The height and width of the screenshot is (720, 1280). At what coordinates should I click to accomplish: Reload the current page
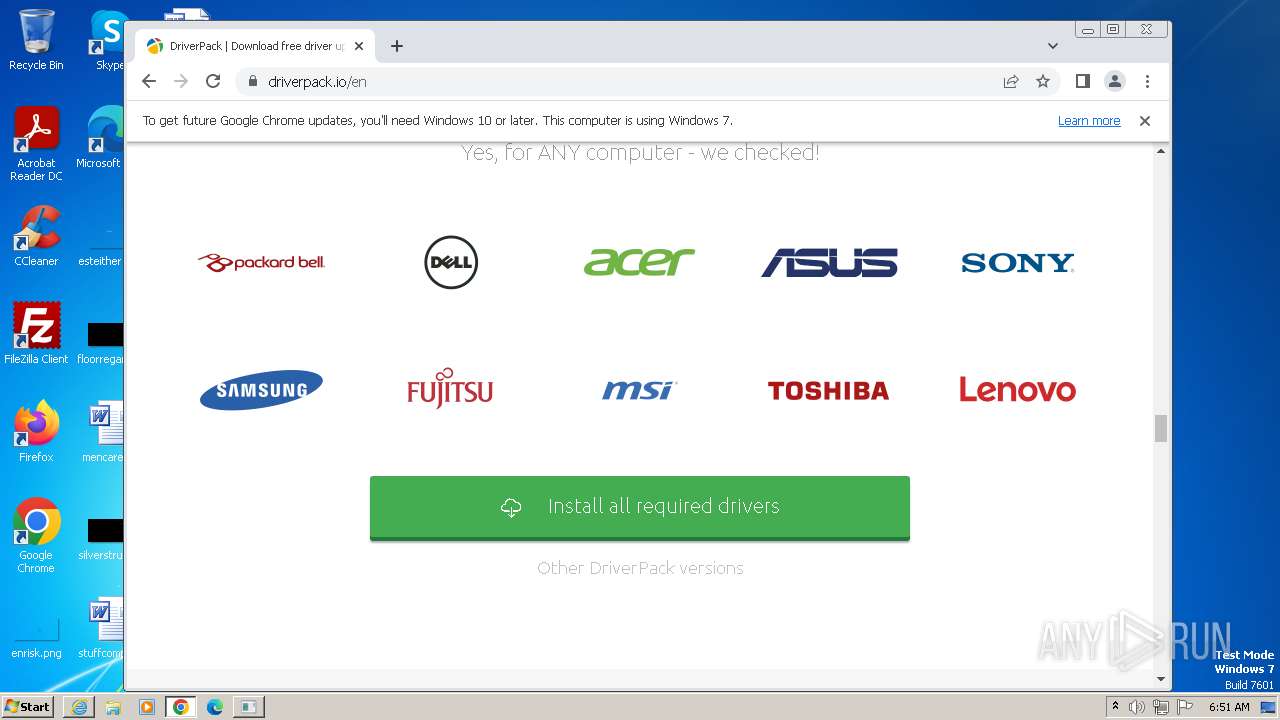click(x=213, y=81)
